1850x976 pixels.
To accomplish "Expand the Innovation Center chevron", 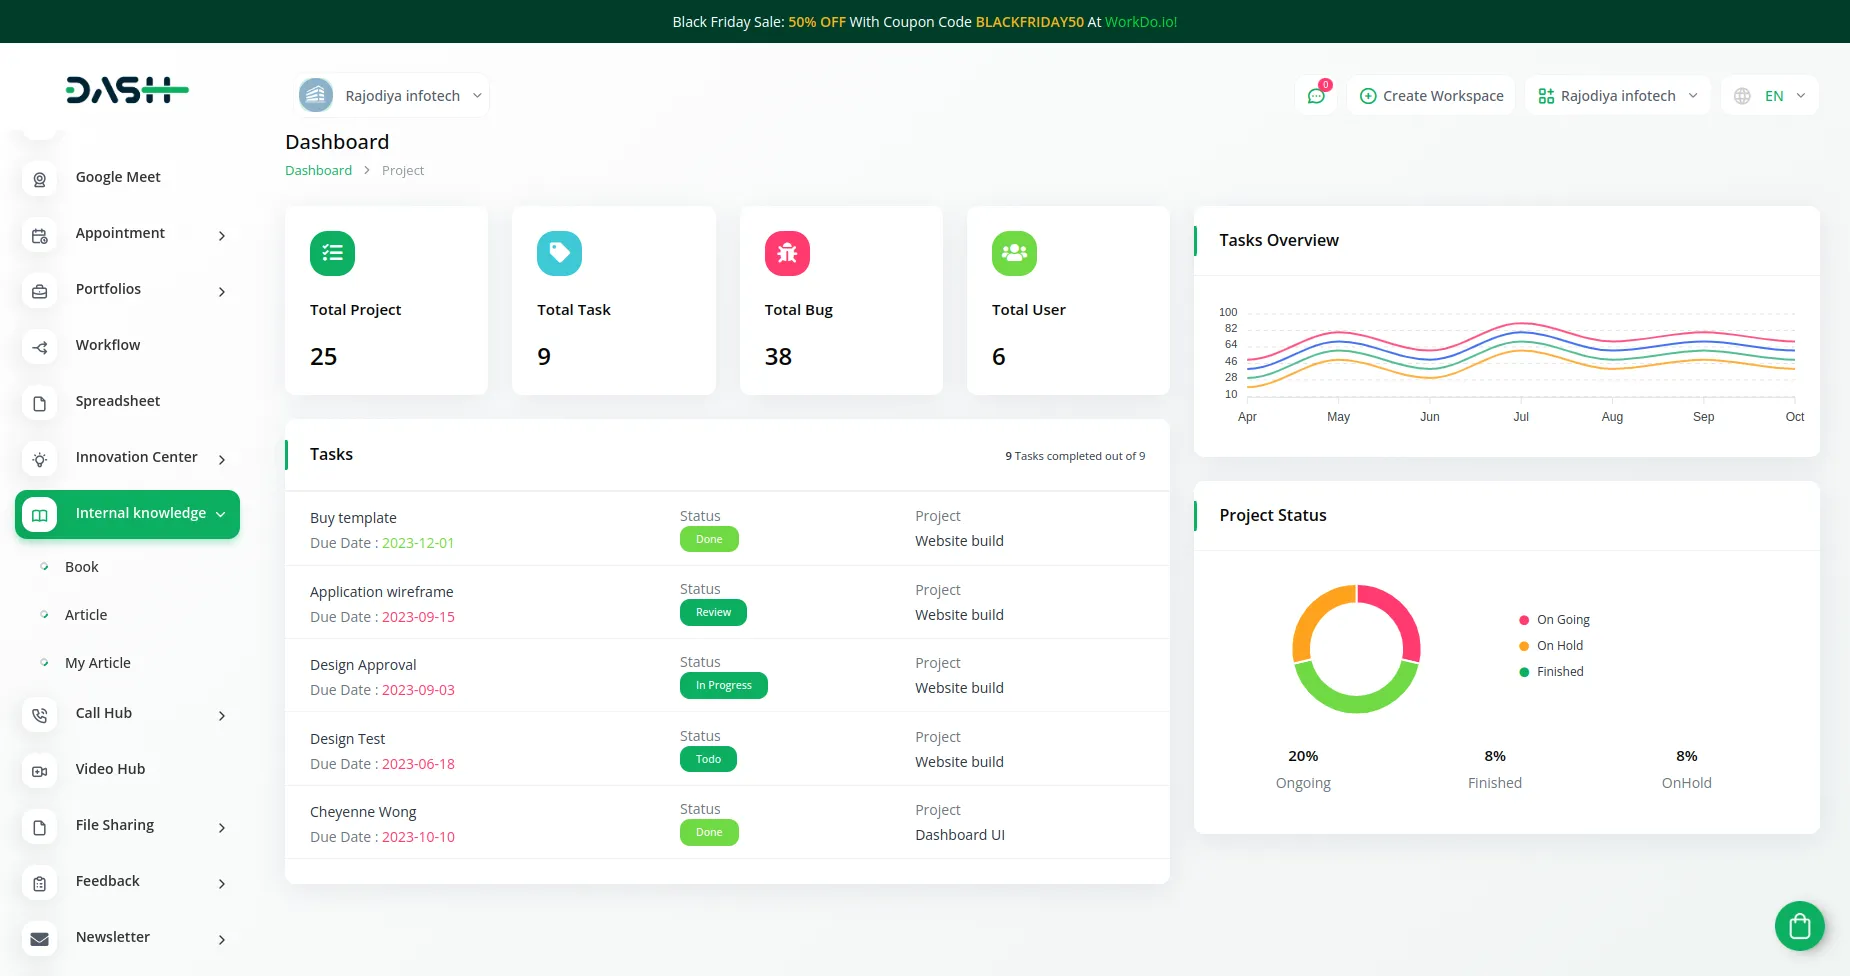I will click(x=222, y=460).
